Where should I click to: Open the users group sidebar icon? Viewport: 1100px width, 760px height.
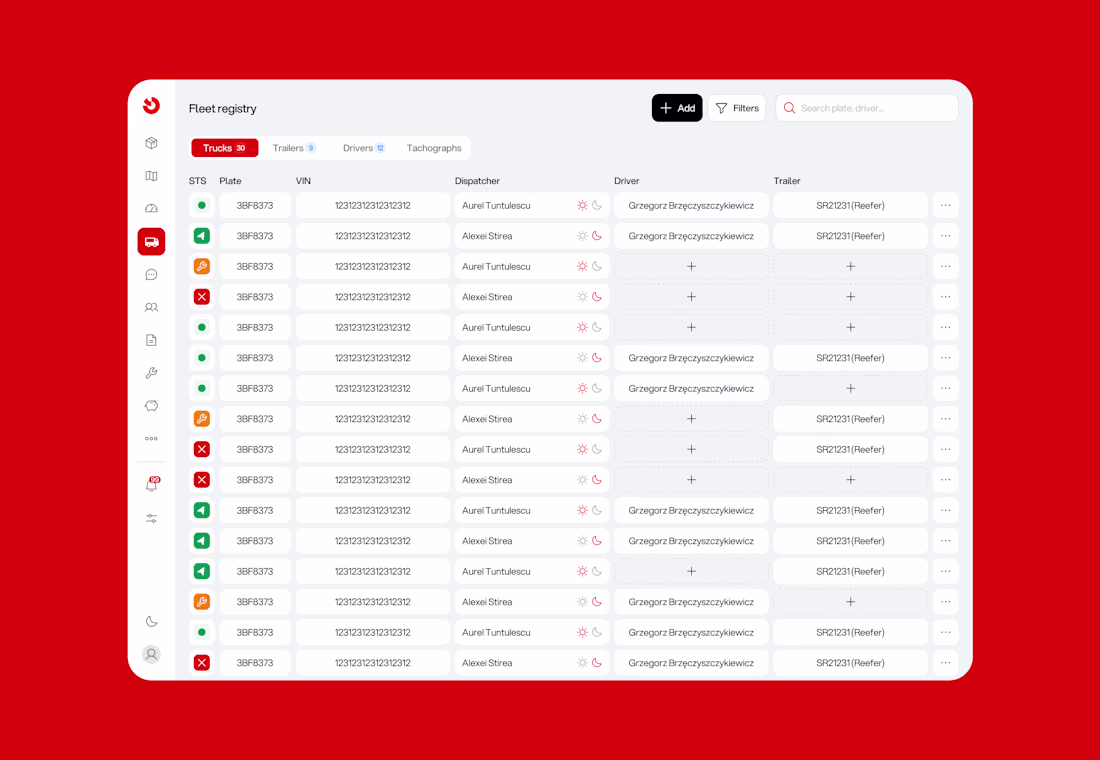click(152, 307)
